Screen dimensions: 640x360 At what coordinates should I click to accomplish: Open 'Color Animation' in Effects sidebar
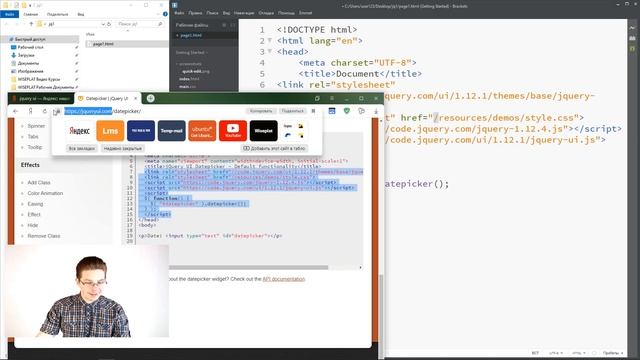coord(45,193)
